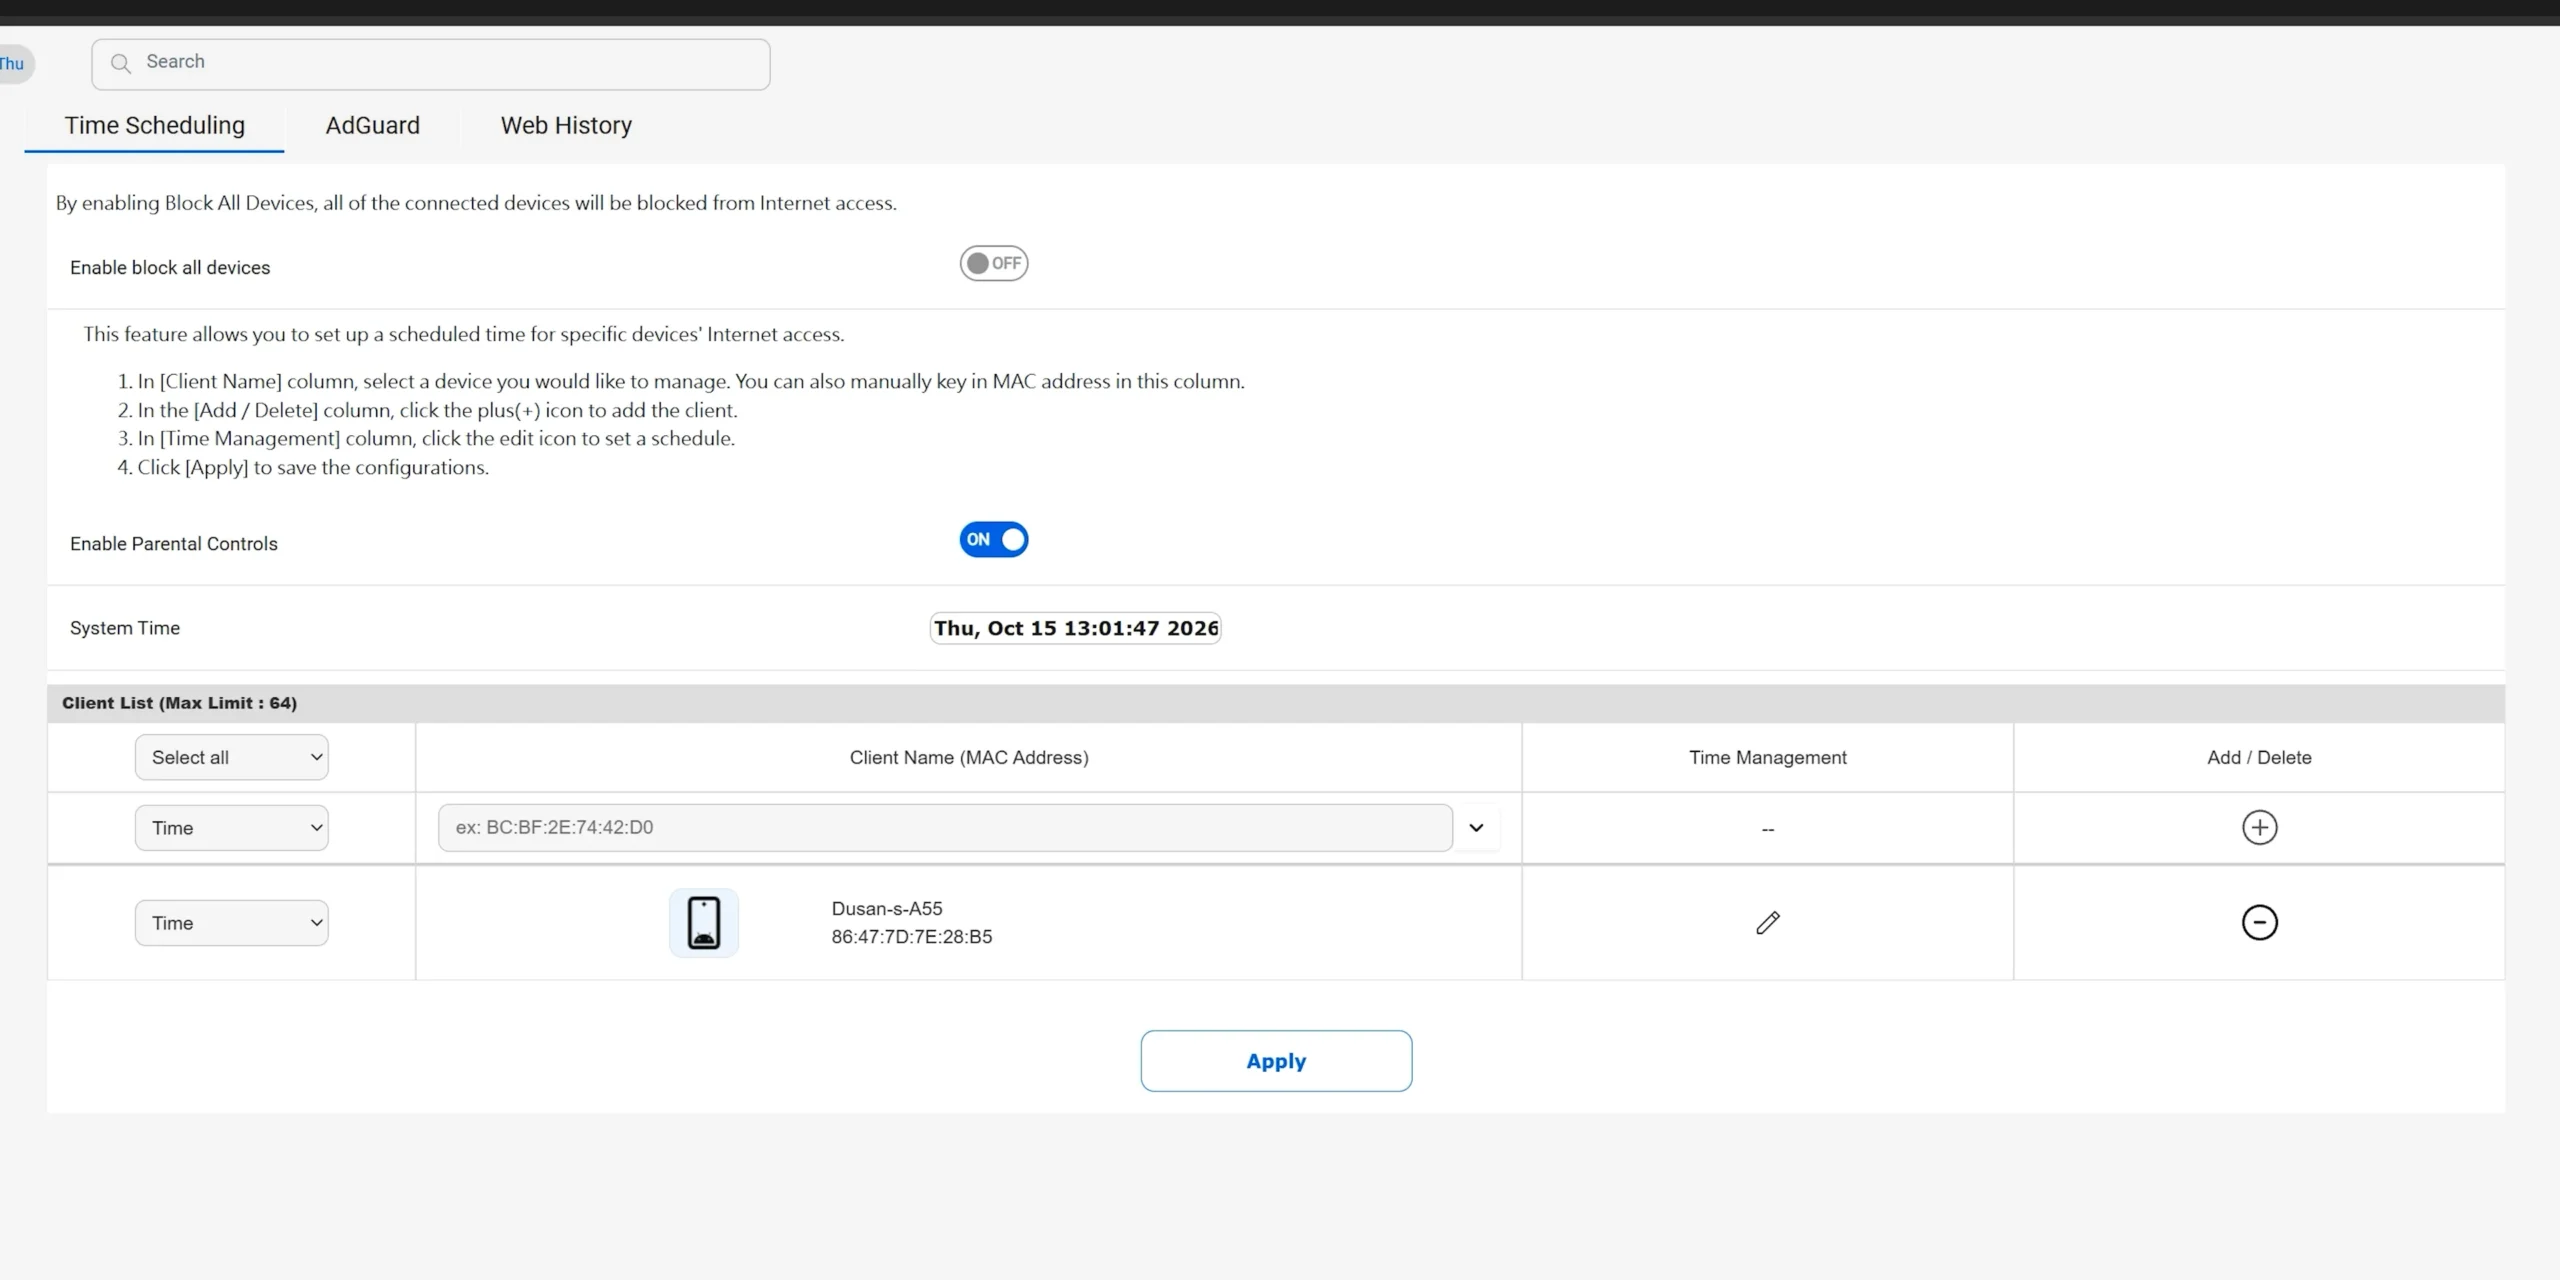Image resolution: width=2560 pixels, height=1280 pixels.
Task: Open the schedule editor pencil for Dusan-s-A55
Action: [1767, 922]
